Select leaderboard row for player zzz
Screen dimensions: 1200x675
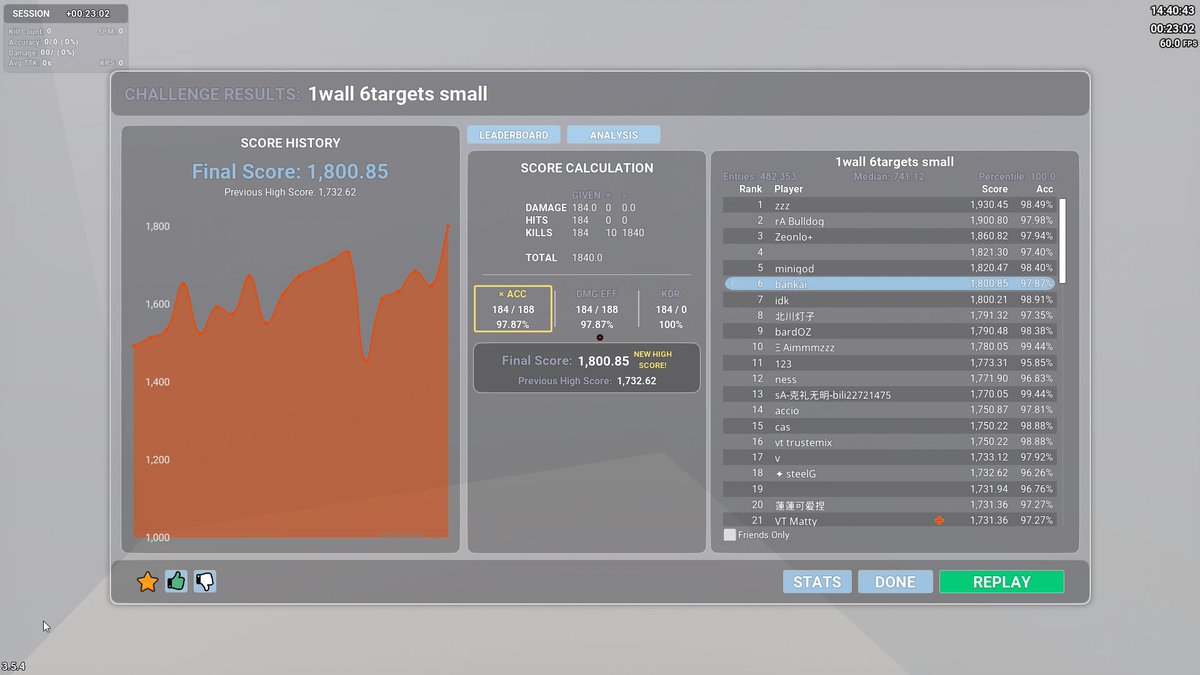click(x=889, y=205)
